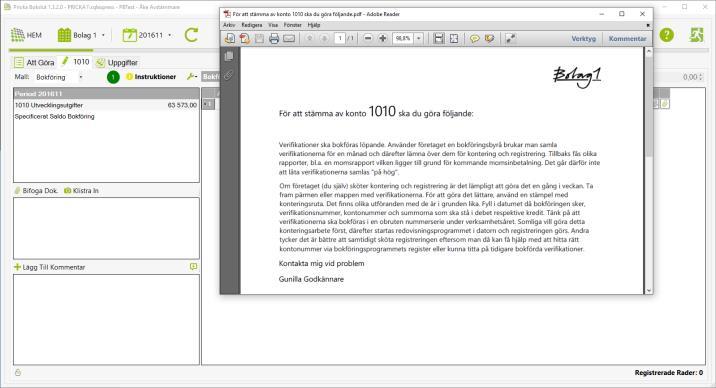Open the green help question mark
Screen dimensions: 716x388
point(666,35)
